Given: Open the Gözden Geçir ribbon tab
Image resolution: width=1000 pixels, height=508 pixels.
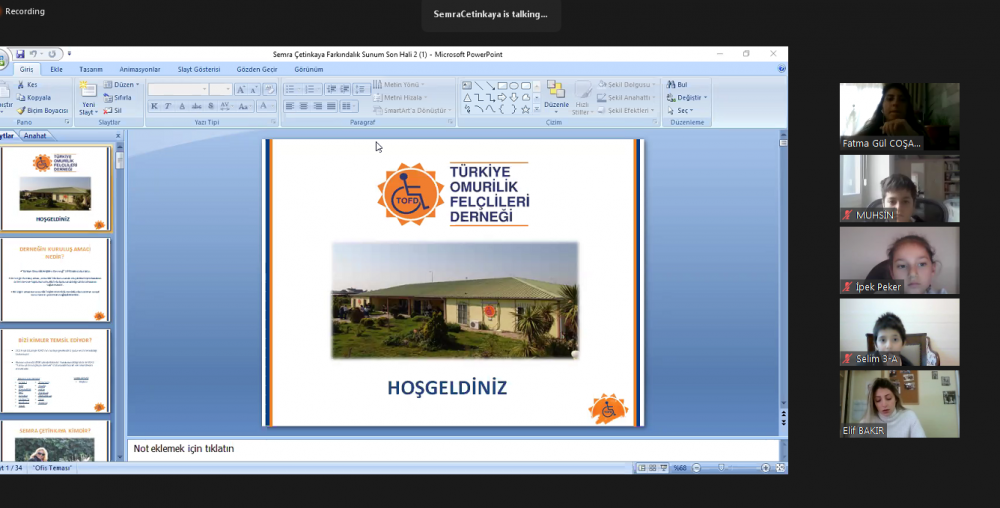Looking at the screenshot, I should 257,69.
